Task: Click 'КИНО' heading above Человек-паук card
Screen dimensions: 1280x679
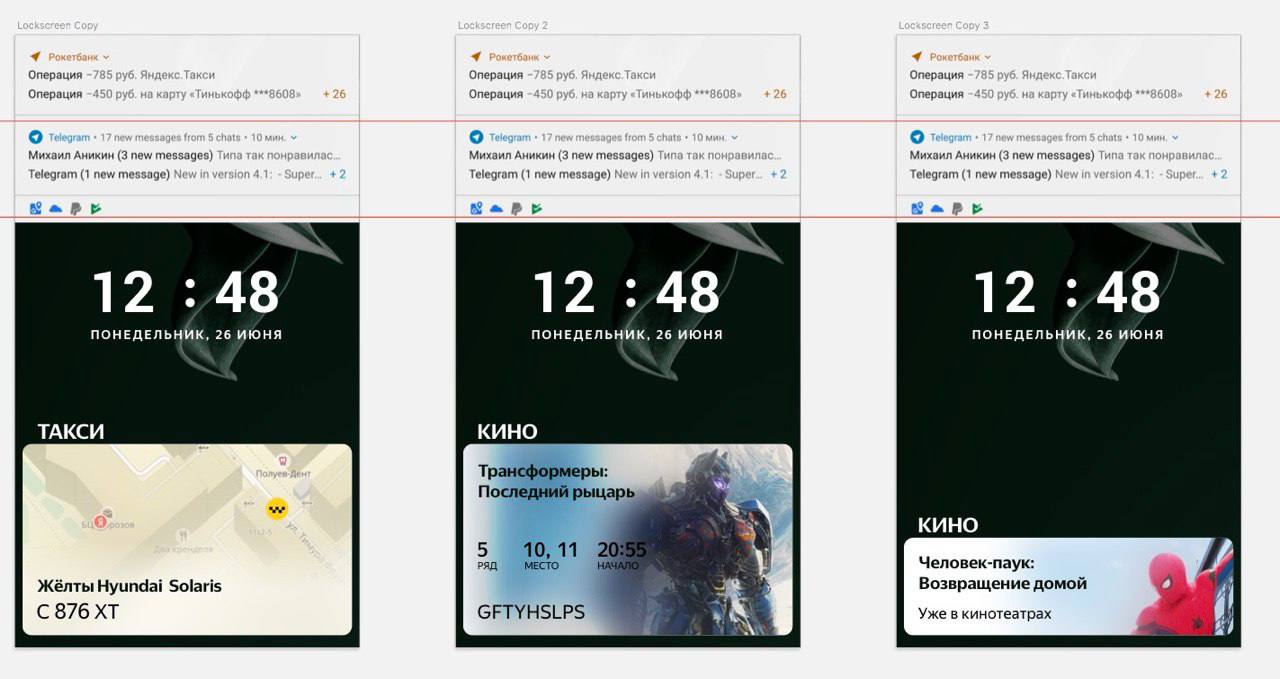Action: coord(948,525)
